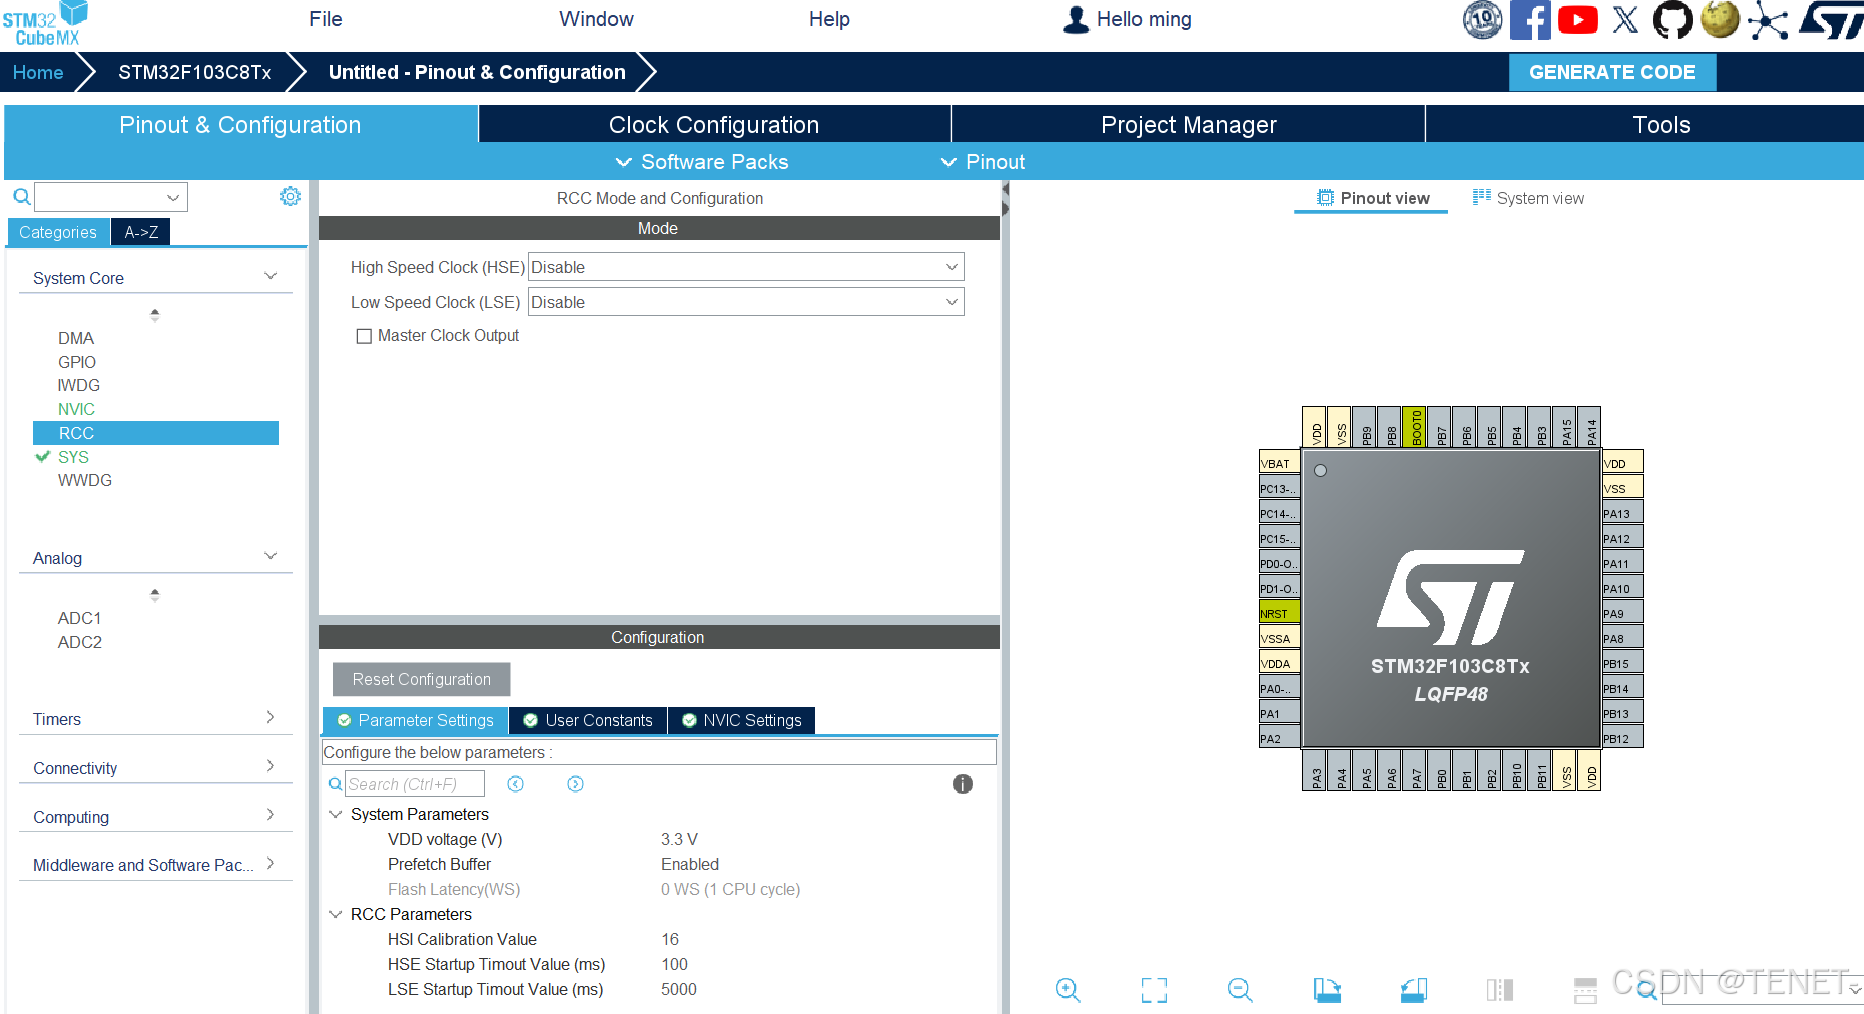Open the STM32CubeMX logo
This screenshot has height=1014, width=1864.
coord(45,24)
